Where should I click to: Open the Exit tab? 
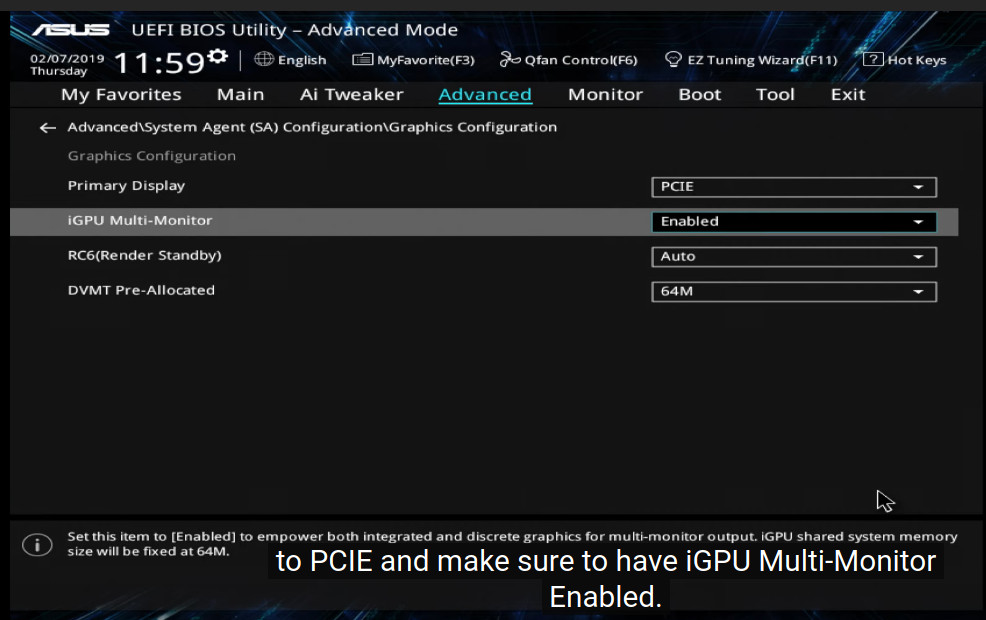point(848,95)
